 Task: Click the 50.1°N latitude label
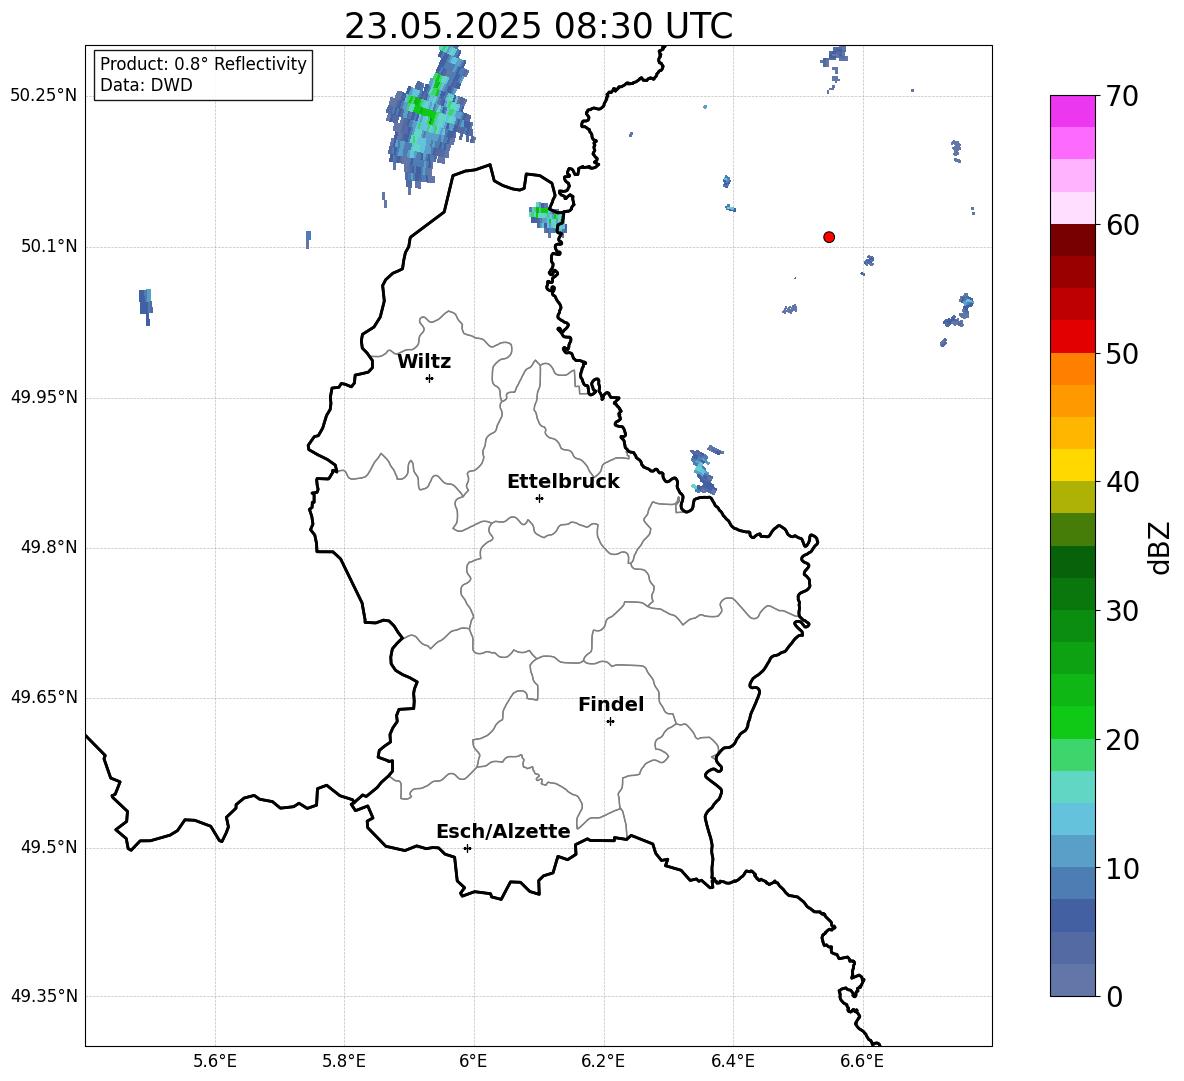click(x=49, y=246)
